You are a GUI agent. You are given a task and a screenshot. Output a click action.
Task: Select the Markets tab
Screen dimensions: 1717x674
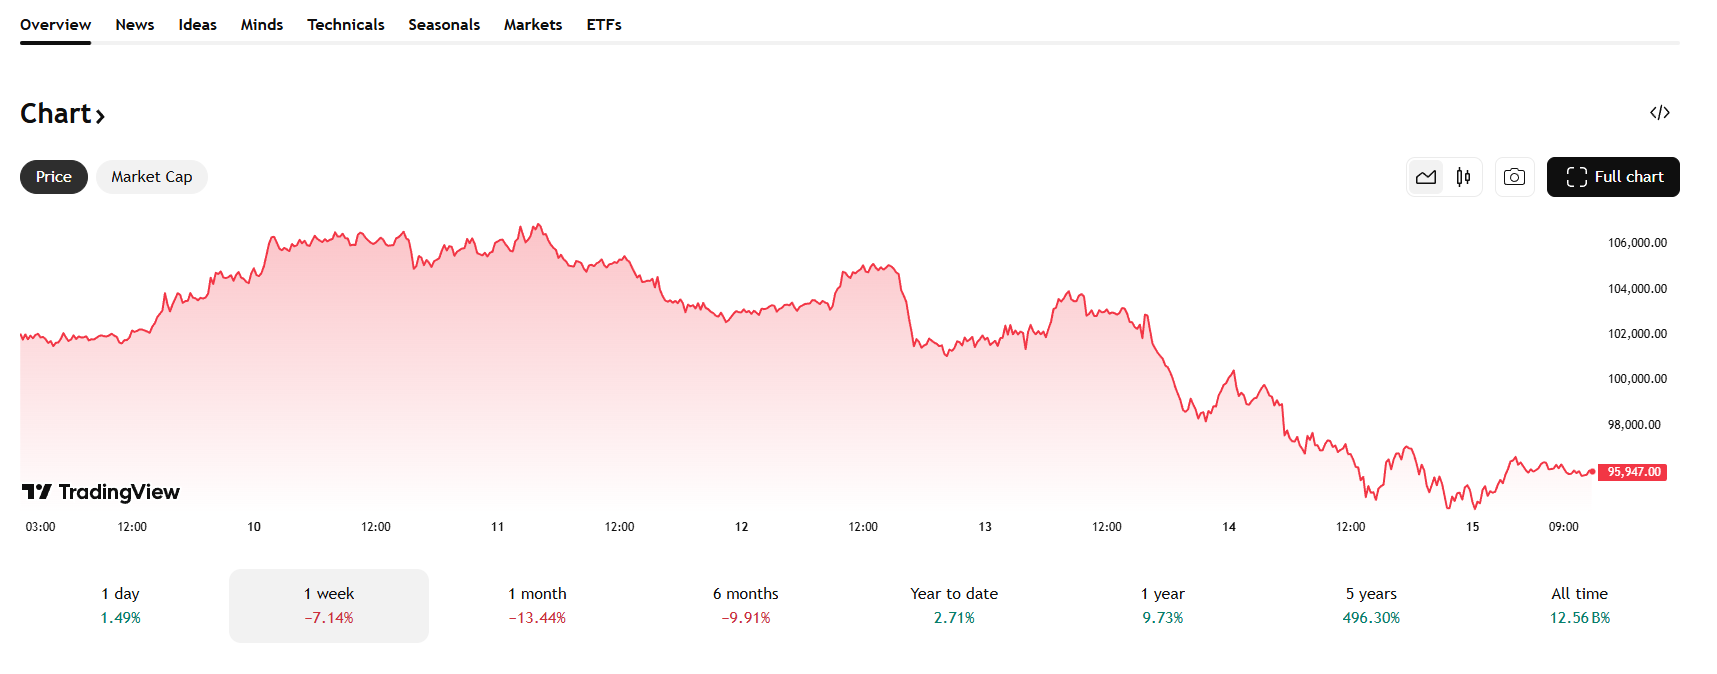532,24
